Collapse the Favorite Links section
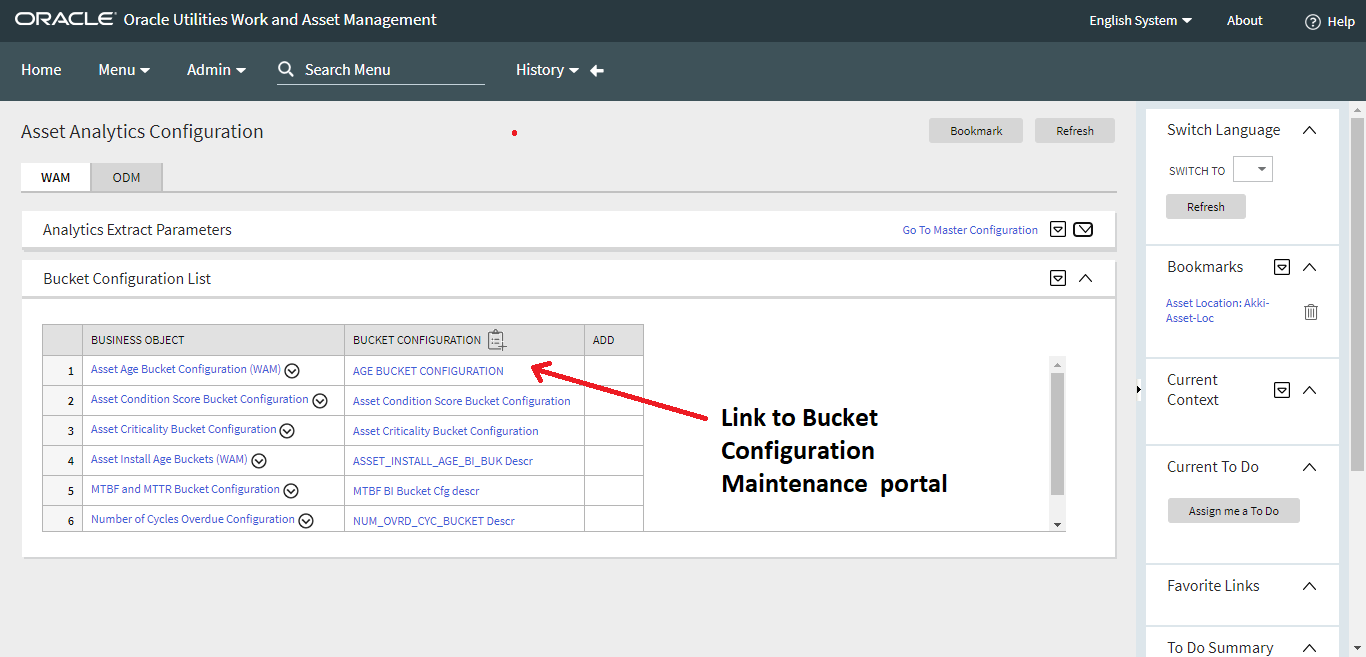The height and width of the screenshot is (657, 1366). coord(1310,586)
